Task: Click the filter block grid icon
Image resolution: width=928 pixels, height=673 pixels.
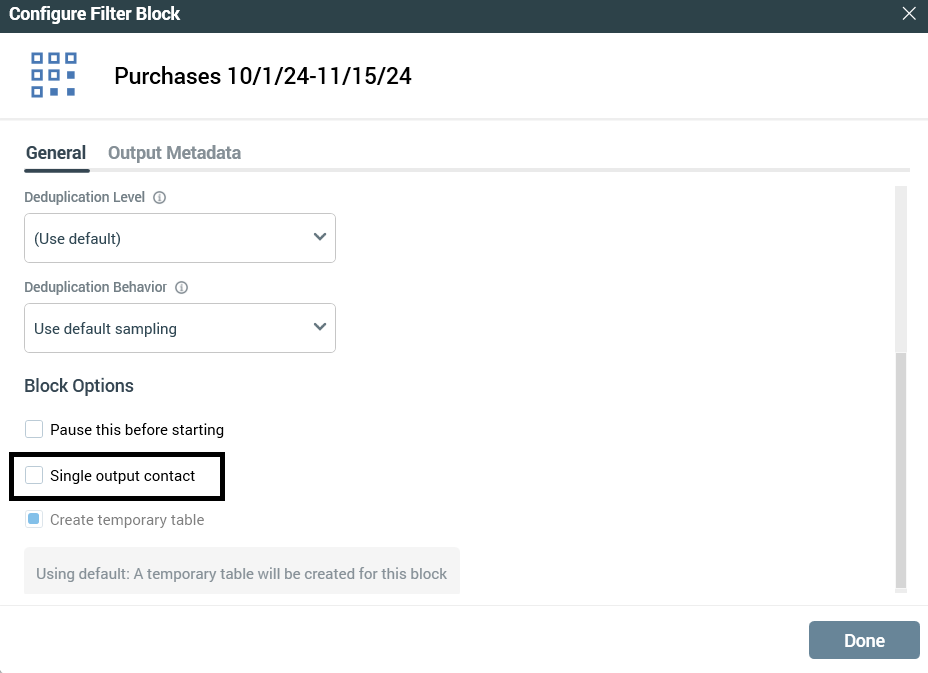Action: 54,75
